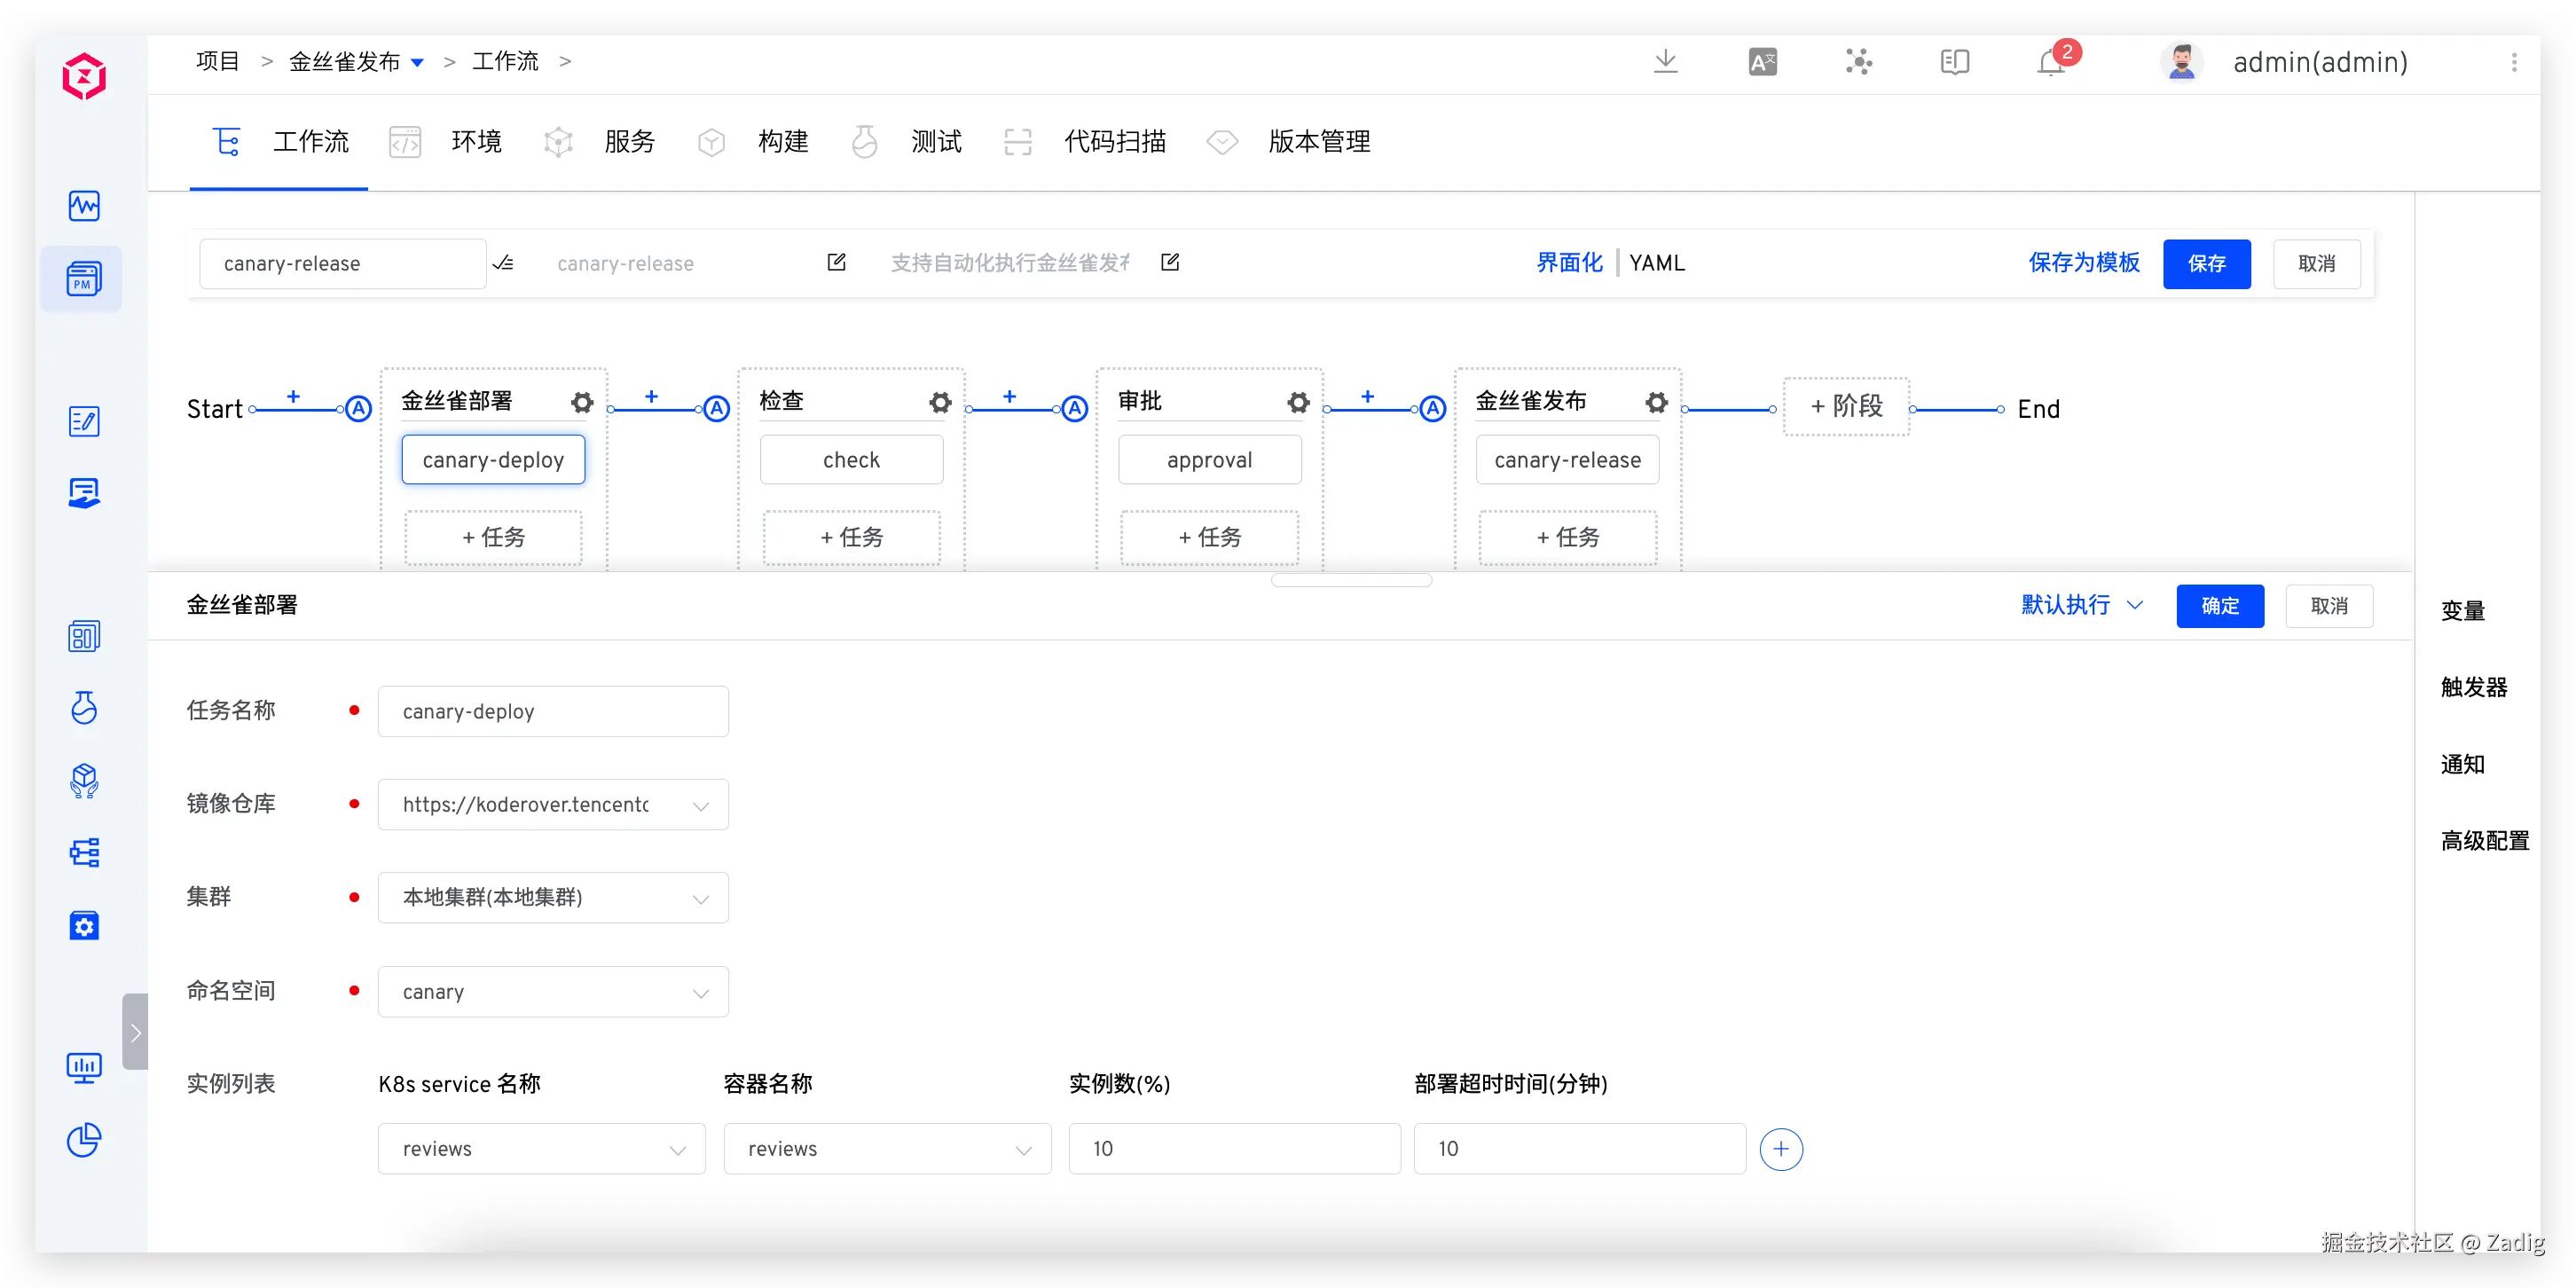Image resolution: width=2576 pixels, height=1288 pixels.
Task: Open gear settings for 检查 stage
Action: coord(940,402)
